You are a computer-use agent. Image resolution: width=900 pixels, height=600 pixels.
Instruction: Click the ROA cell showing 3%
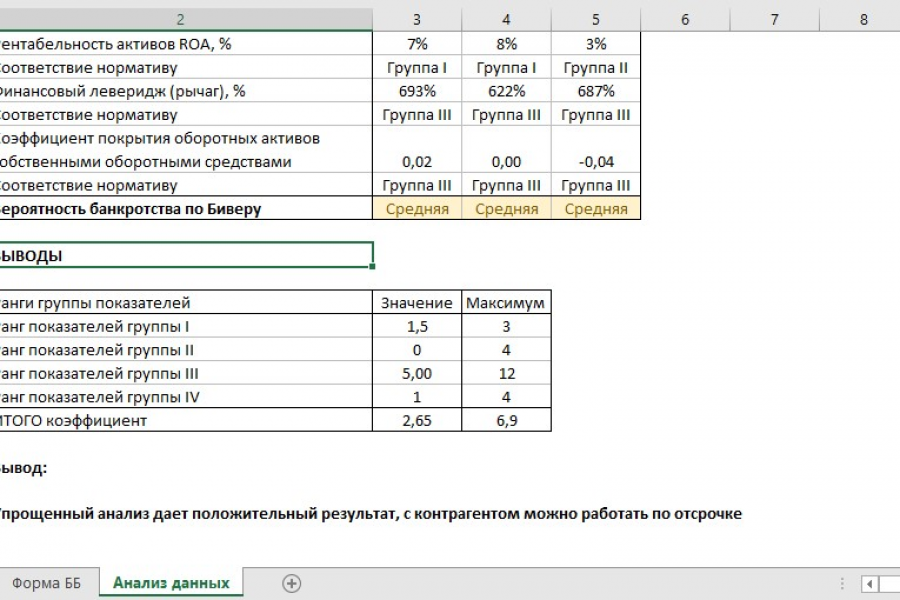coord(596,44)
